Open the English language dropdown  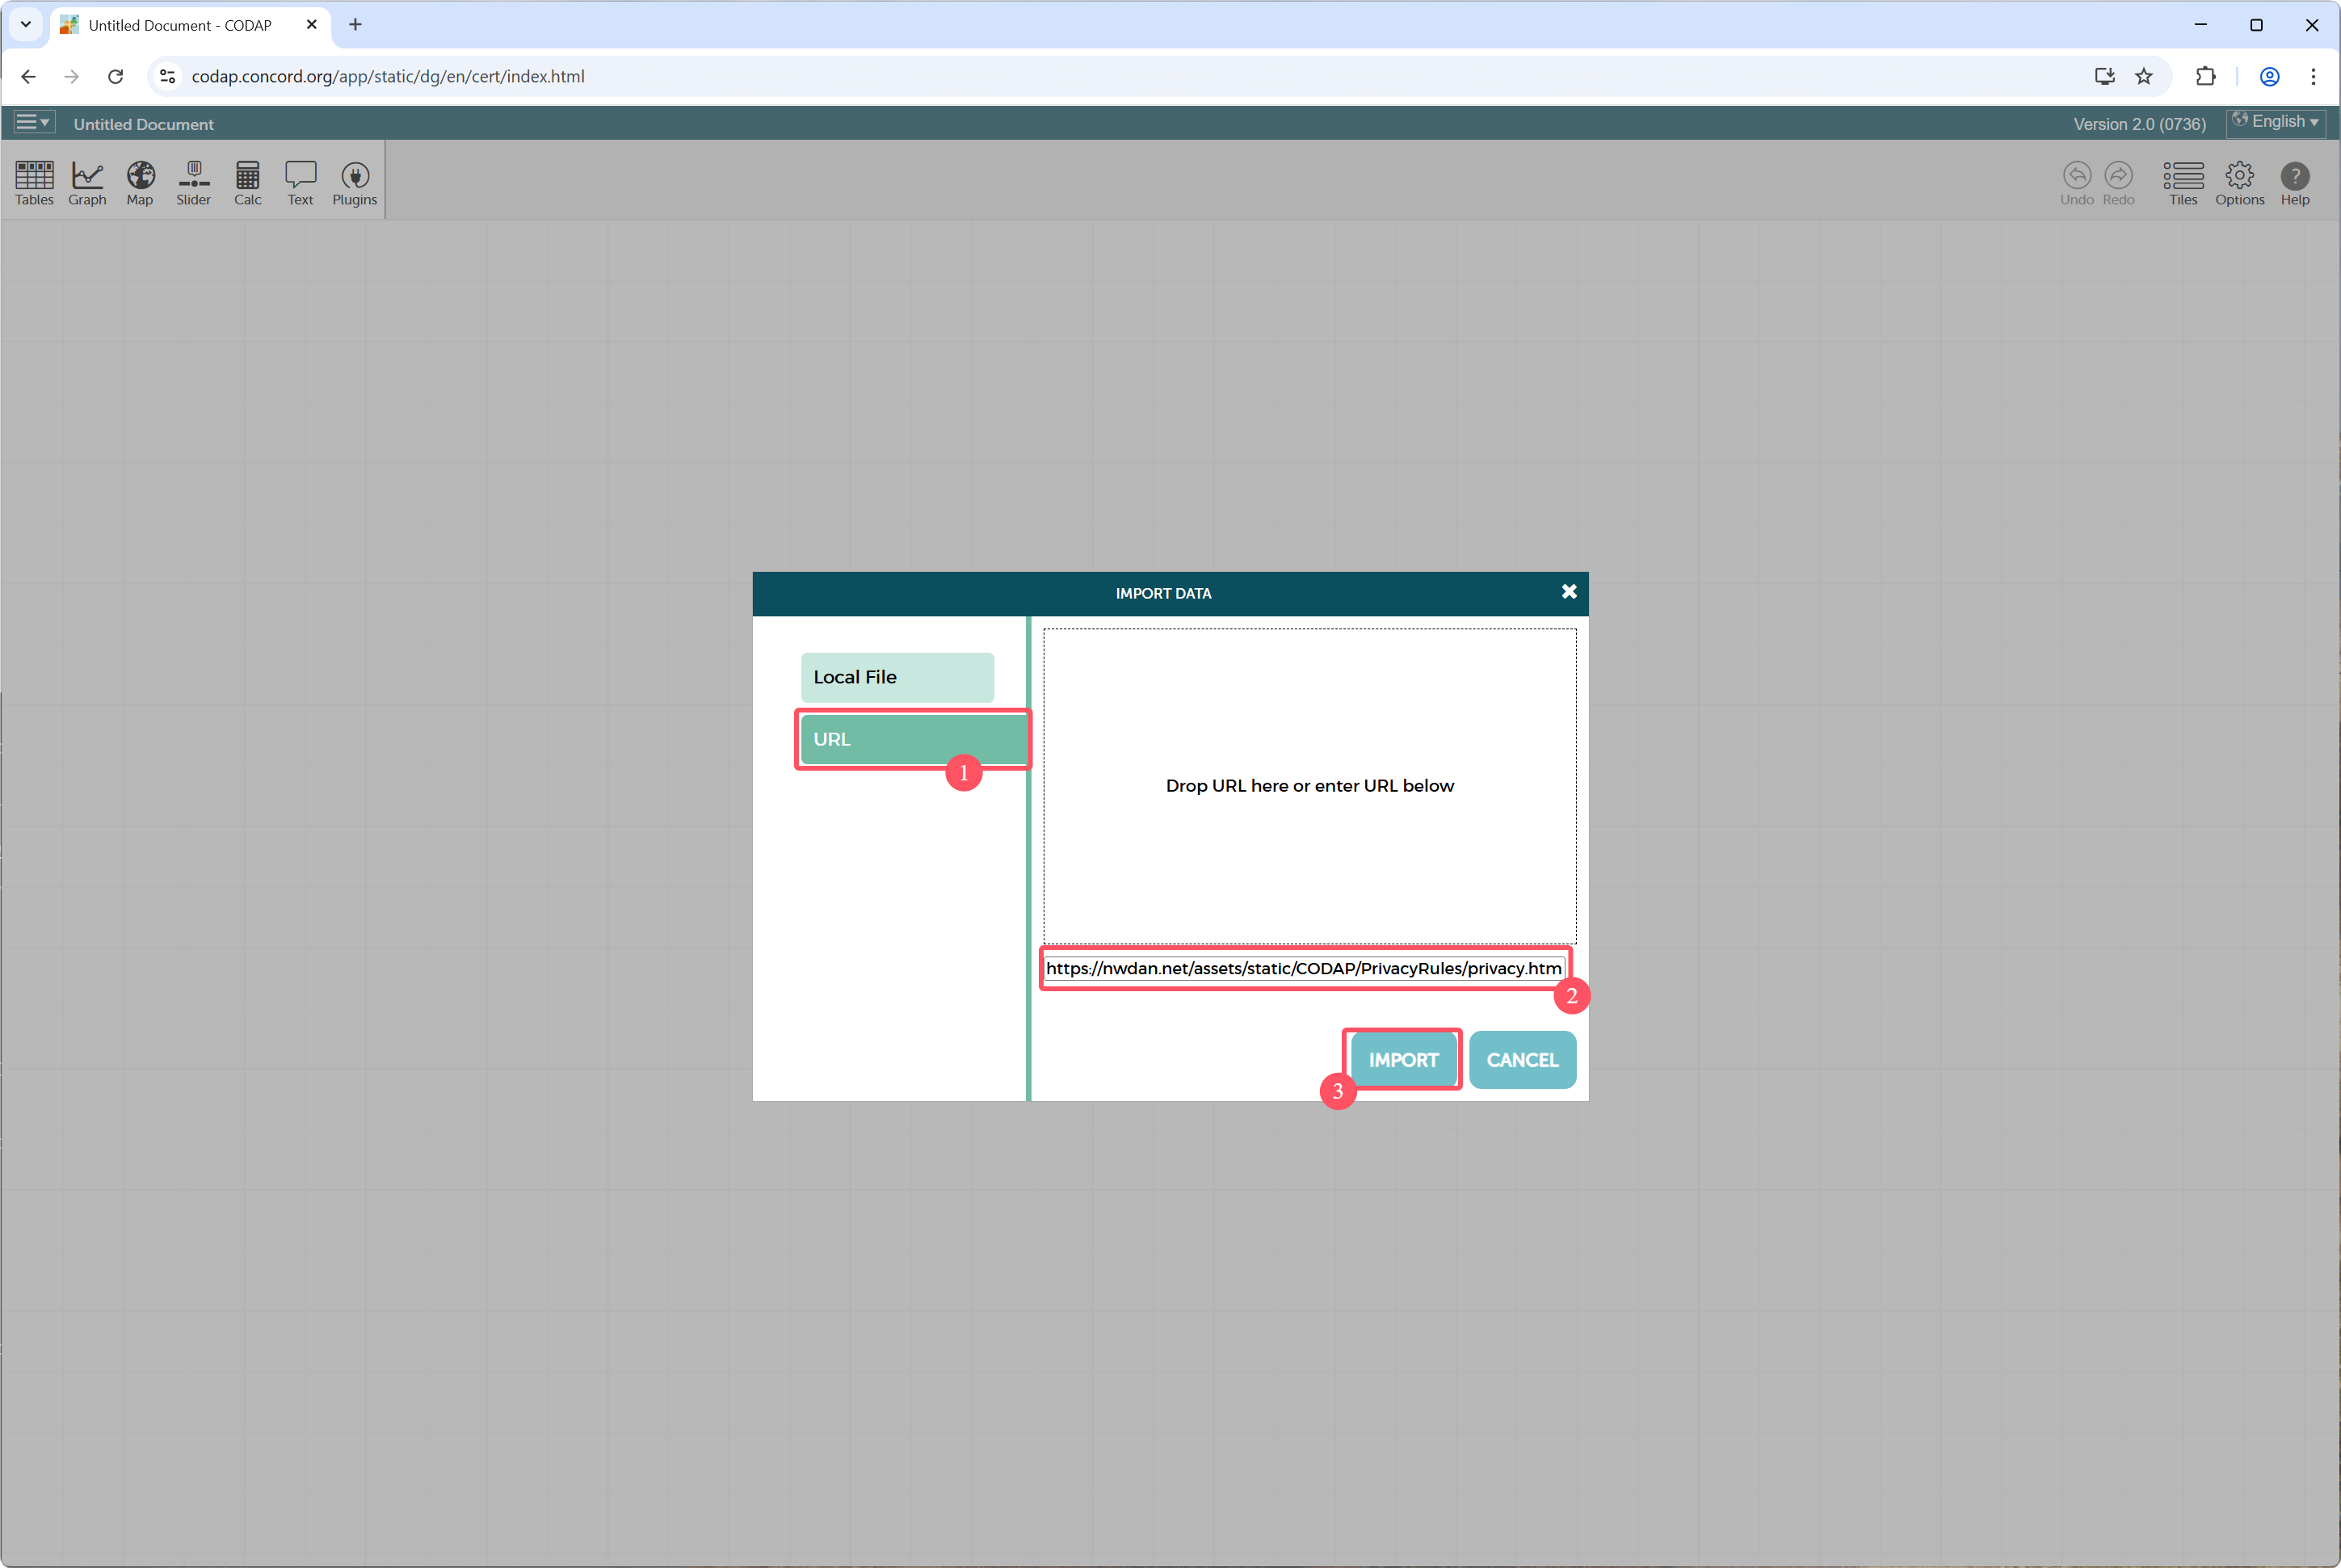tap(2275, 122)
